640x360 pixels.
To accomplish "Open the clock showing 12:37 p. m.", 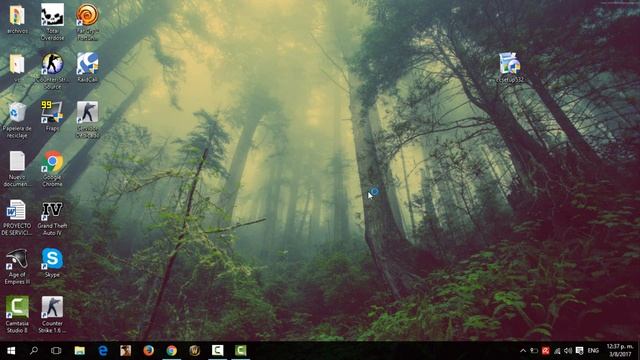I will pyautogui.click(x=620, y=351).
